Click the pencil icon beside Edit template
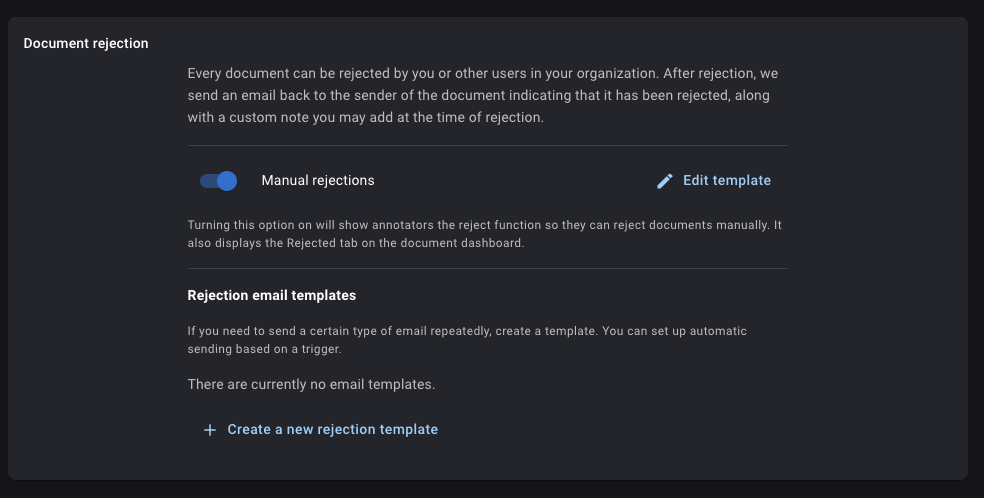984x498 pixels. click(x=665, y=181)
